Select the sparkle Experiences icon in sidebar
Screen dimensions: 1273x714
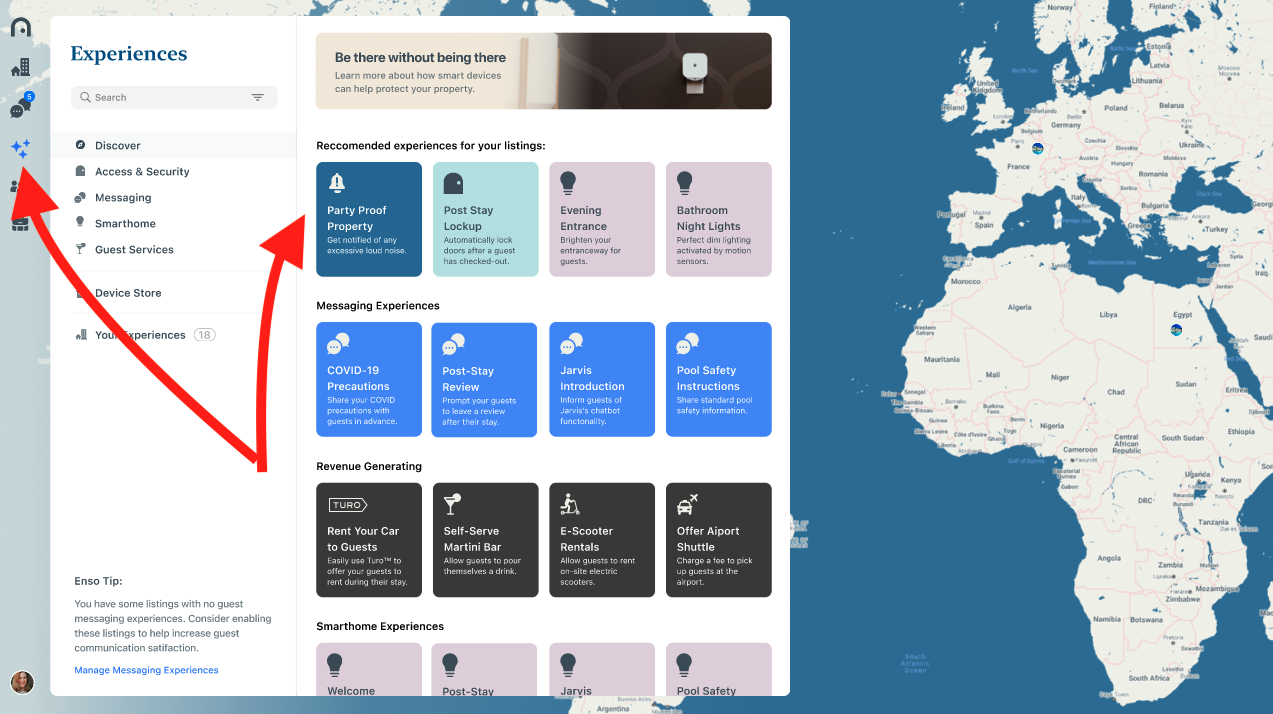(x=20, y=148)
